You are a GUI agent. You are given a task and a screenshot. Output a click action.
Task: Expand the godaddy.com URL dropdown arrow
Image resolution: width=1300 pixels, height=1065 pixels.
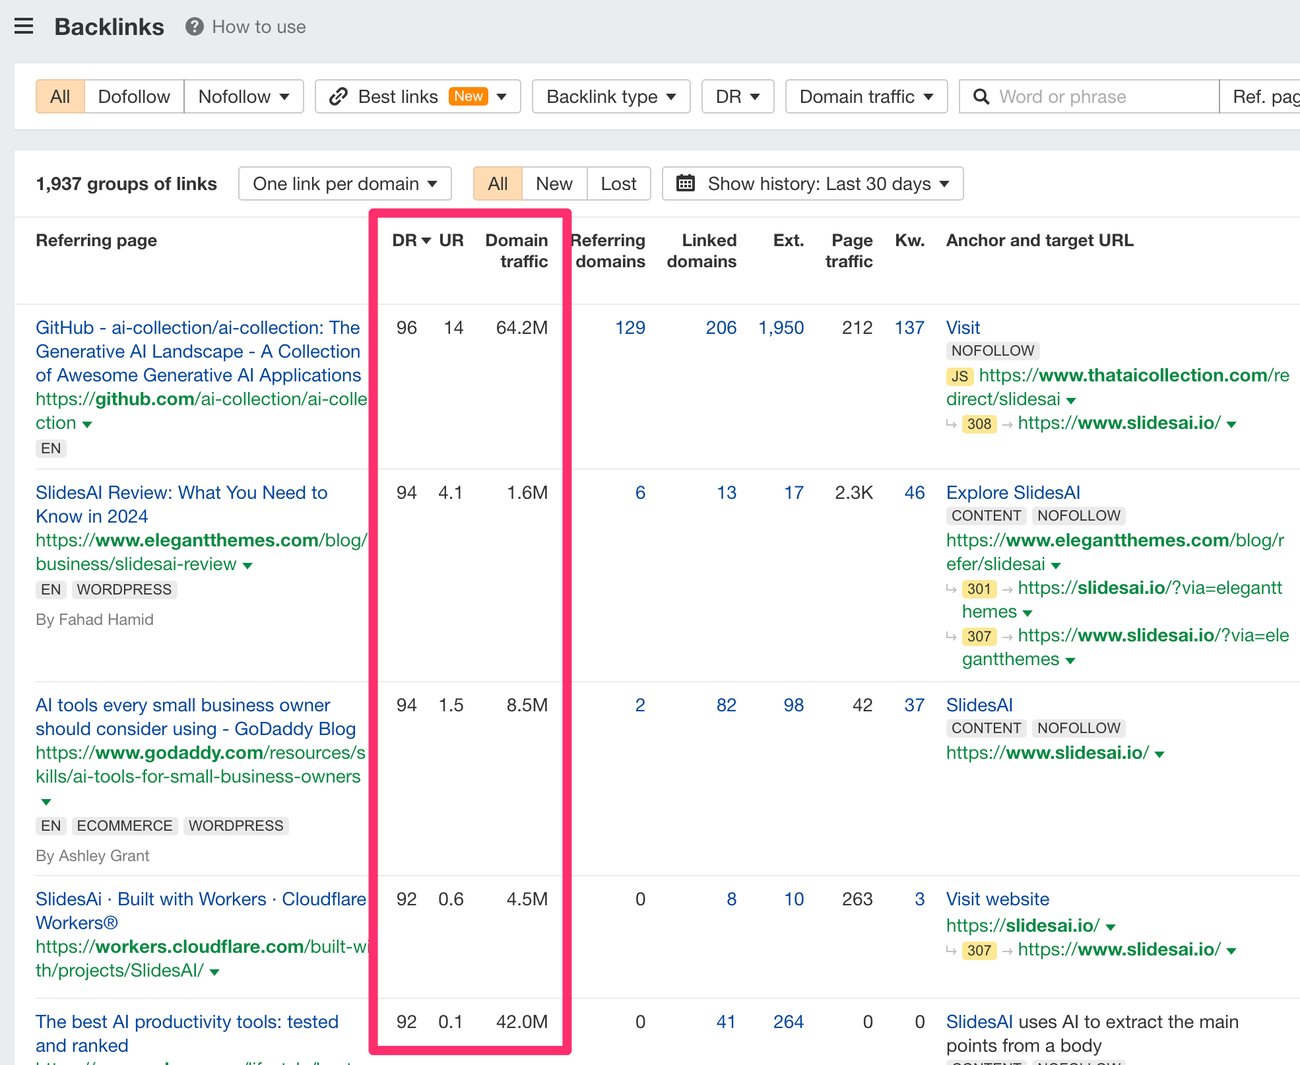click(46, 802)
